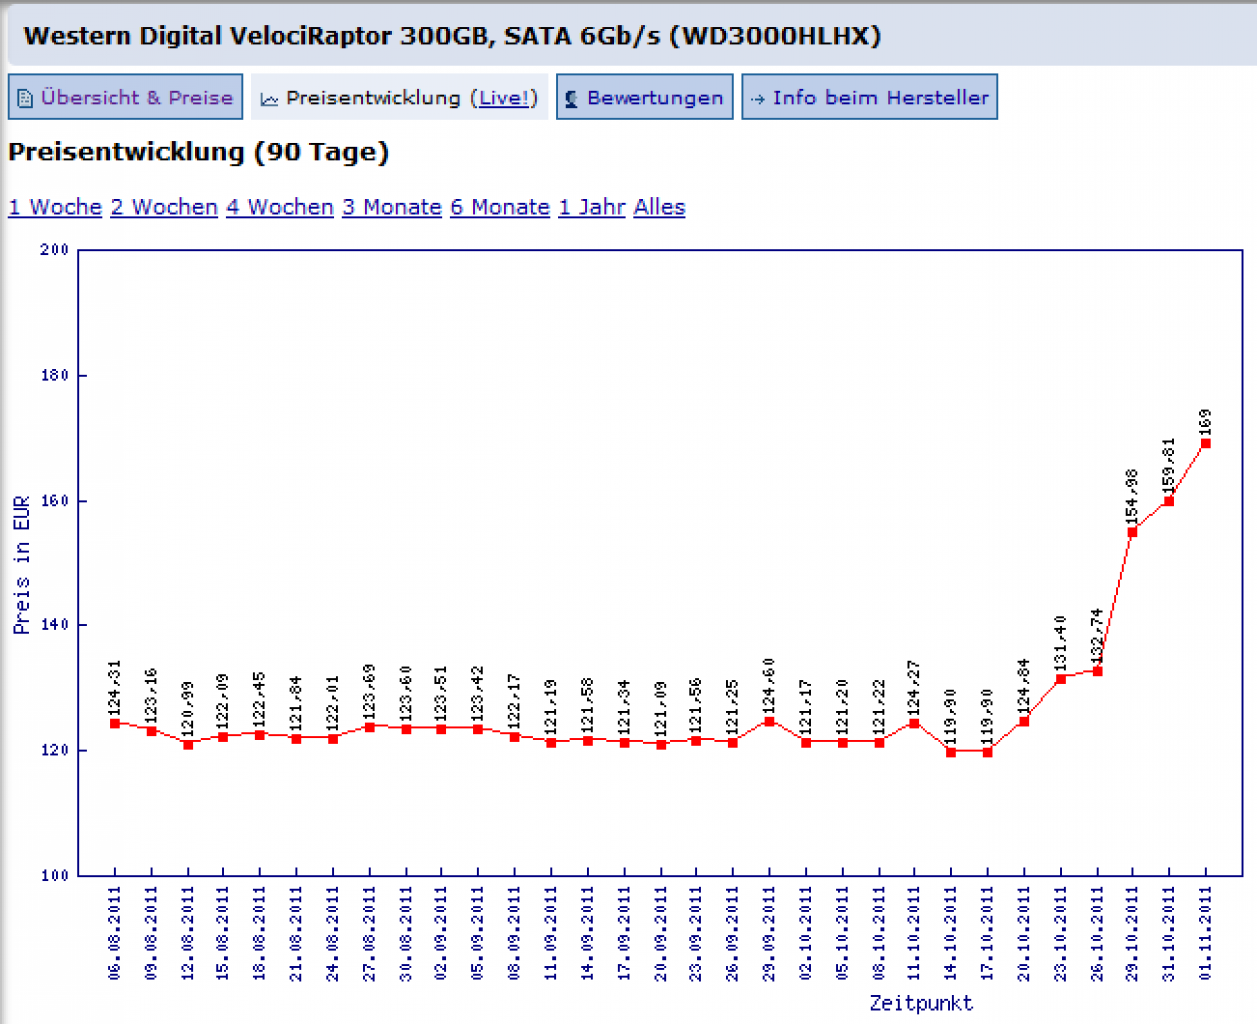This screenshot has height=1024, width=1257.
Task: Show the 6 Monate price history
Action: [500, 207]
